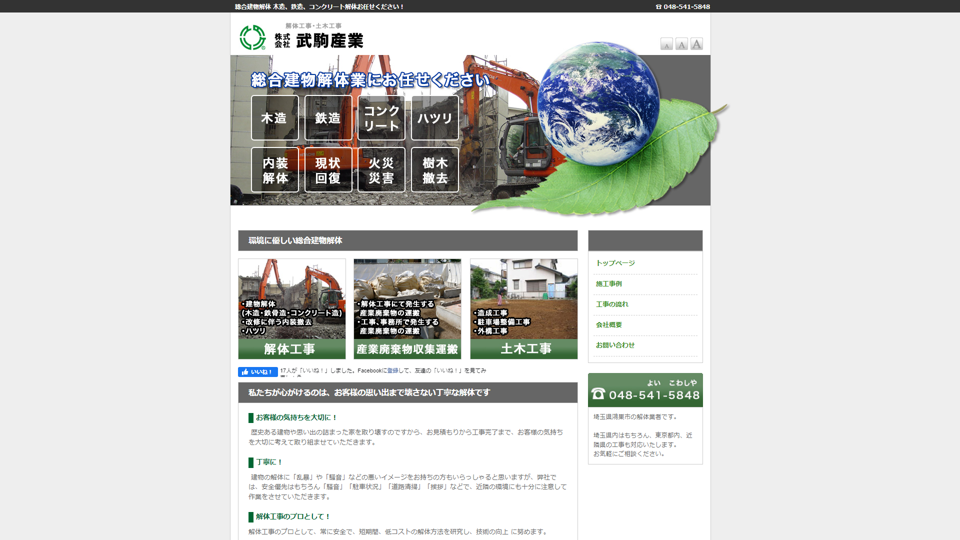Set font size to large
Screen dimensions: 960x540
[696, 44]
